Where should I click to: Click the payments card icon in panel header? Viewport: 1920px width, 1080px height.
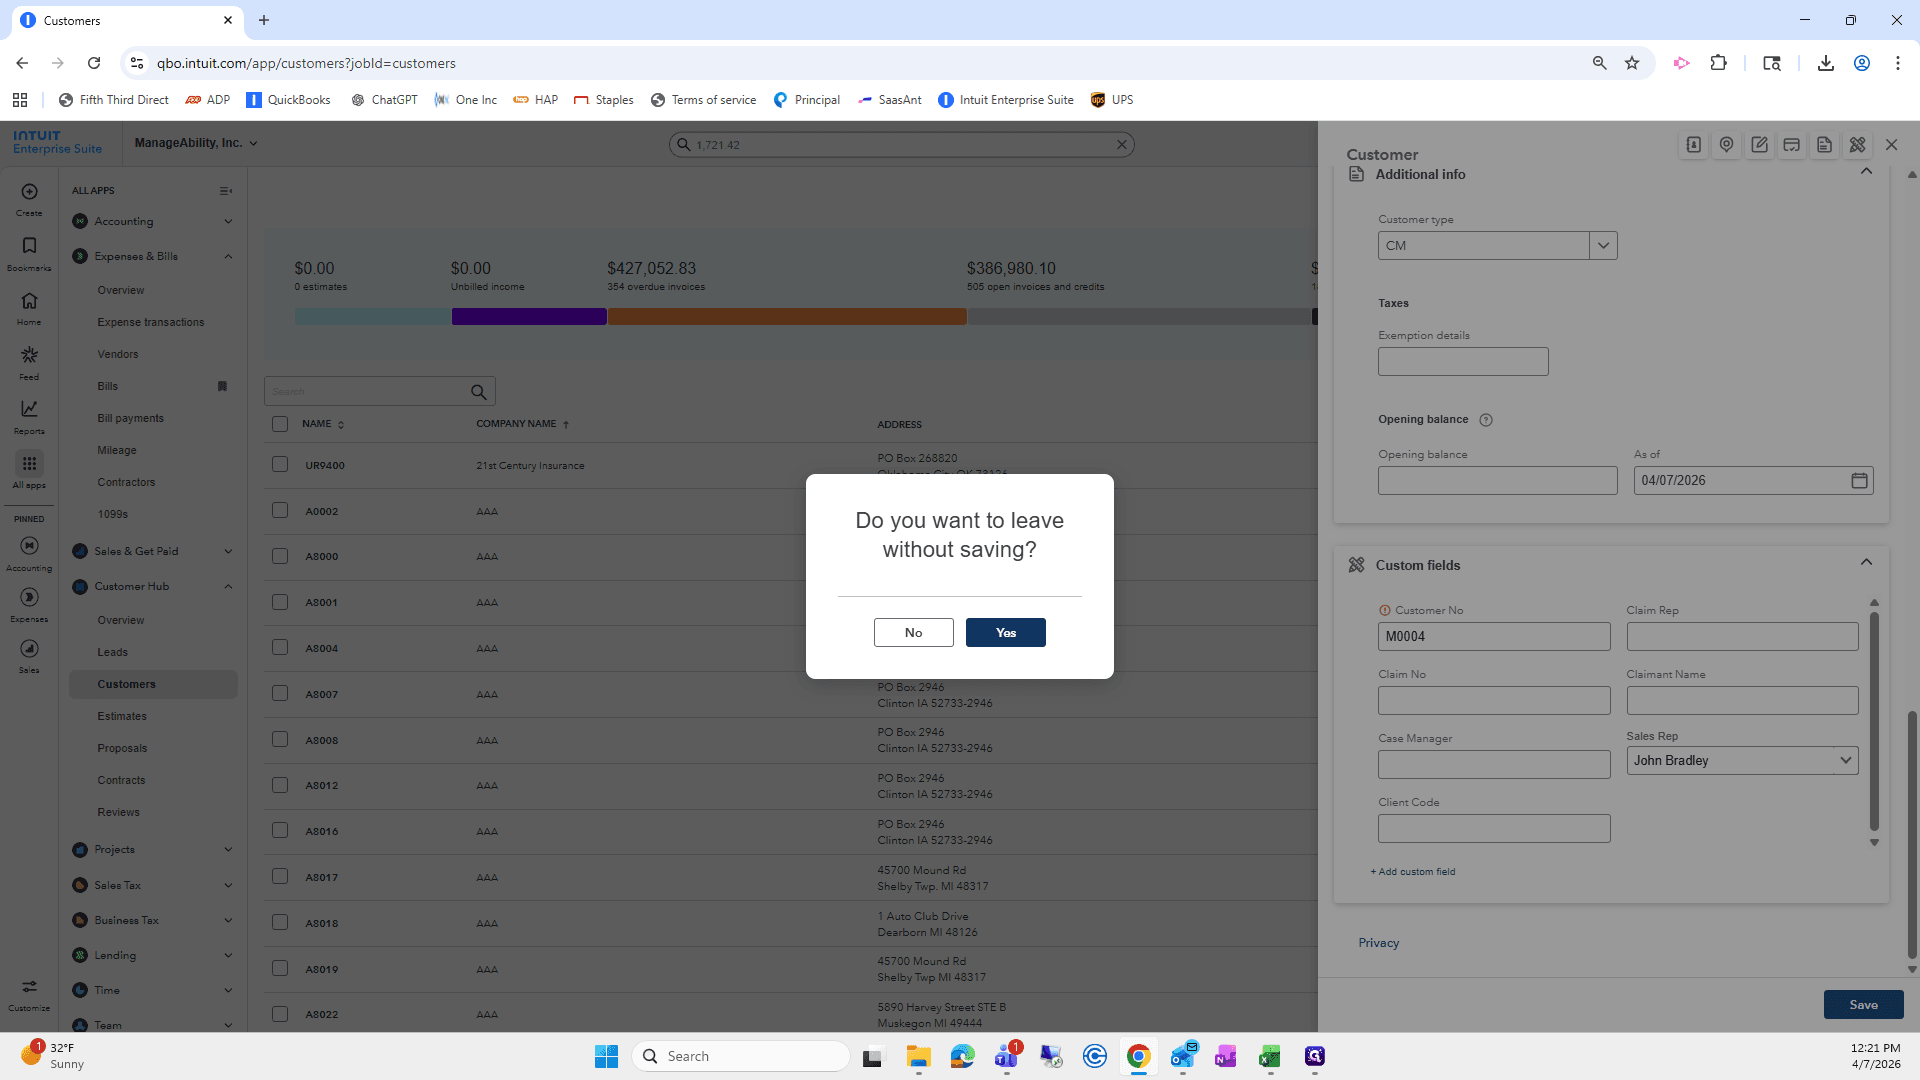[1792, 145]
